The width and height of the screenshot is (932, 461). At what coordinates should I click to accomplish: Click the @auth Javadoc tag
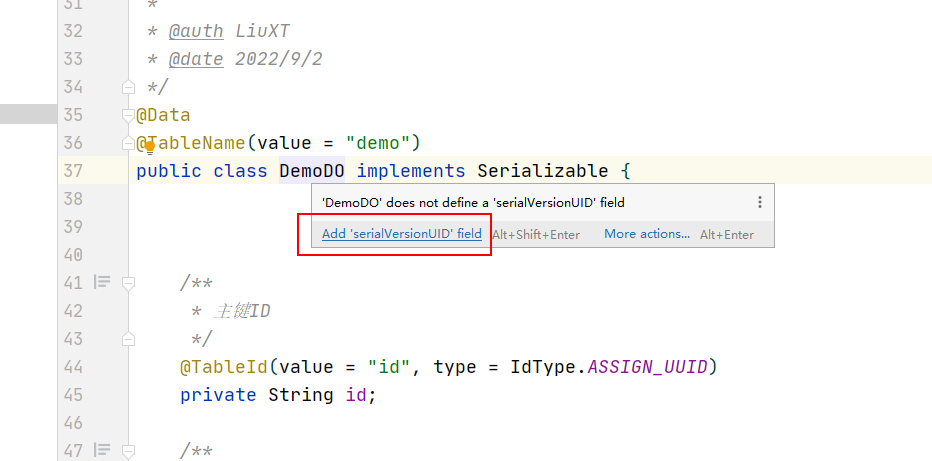pyautogui.click(x=195, y=31)
